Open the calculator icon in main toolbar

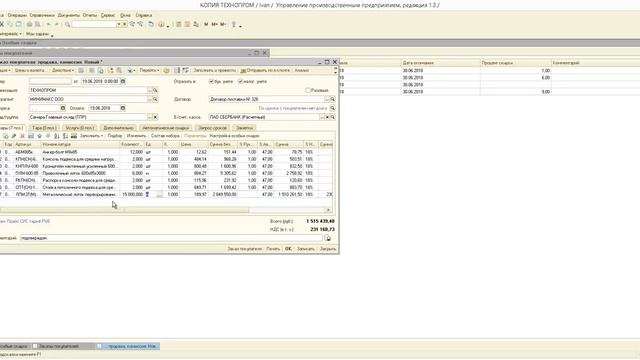click(x=179, y=24)
